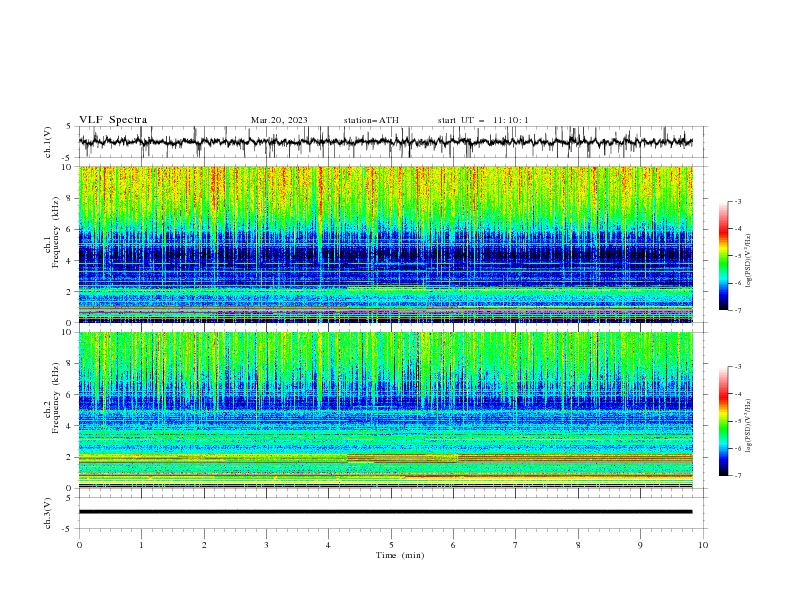Click the ch.1 frequency tick "4"
This screenshot has width=792, height=612.
(x=70, y=261)
